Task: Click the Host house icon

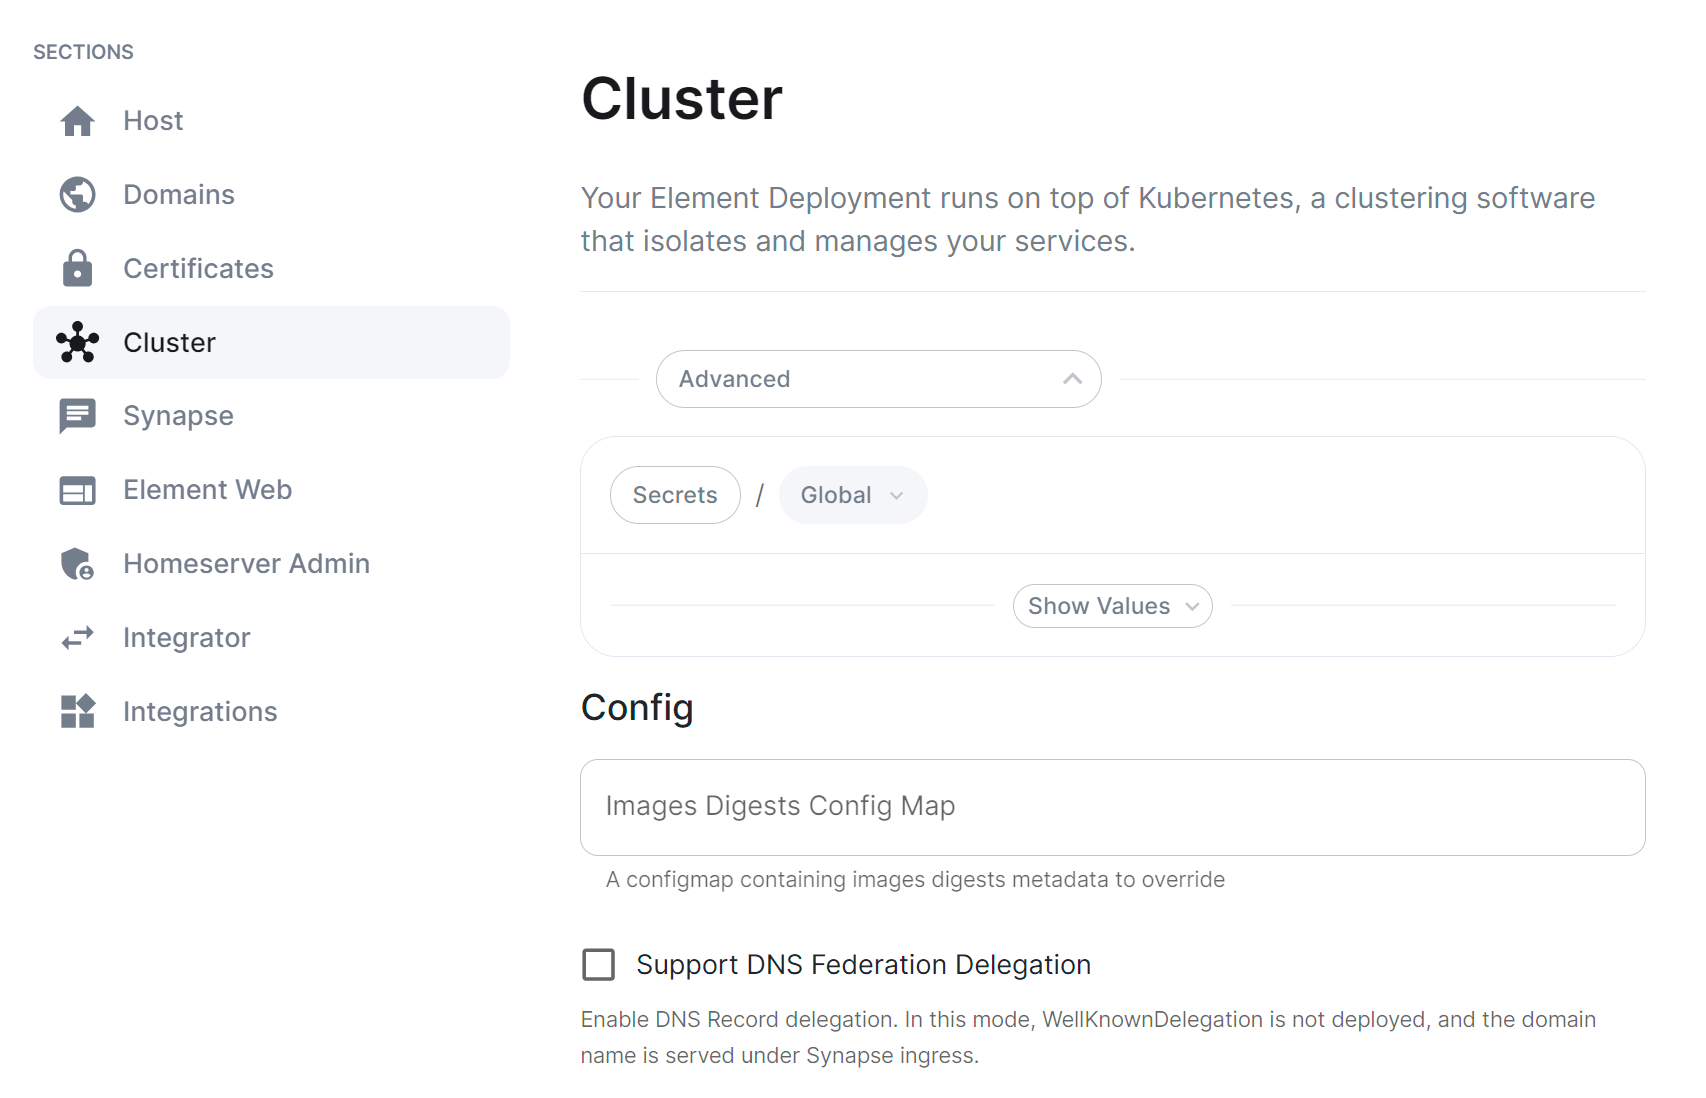Action: click(77, 121)
